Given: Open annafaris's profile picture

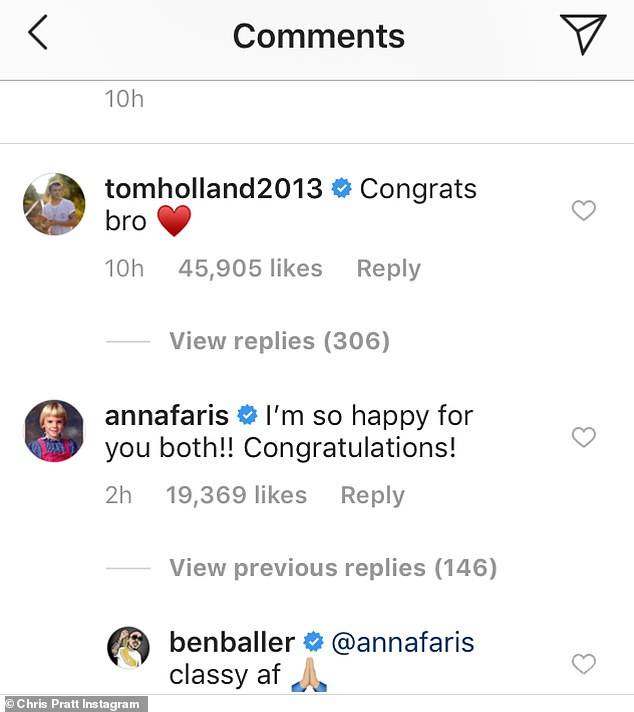Looking at the screenshot, I should pos(54,431).
